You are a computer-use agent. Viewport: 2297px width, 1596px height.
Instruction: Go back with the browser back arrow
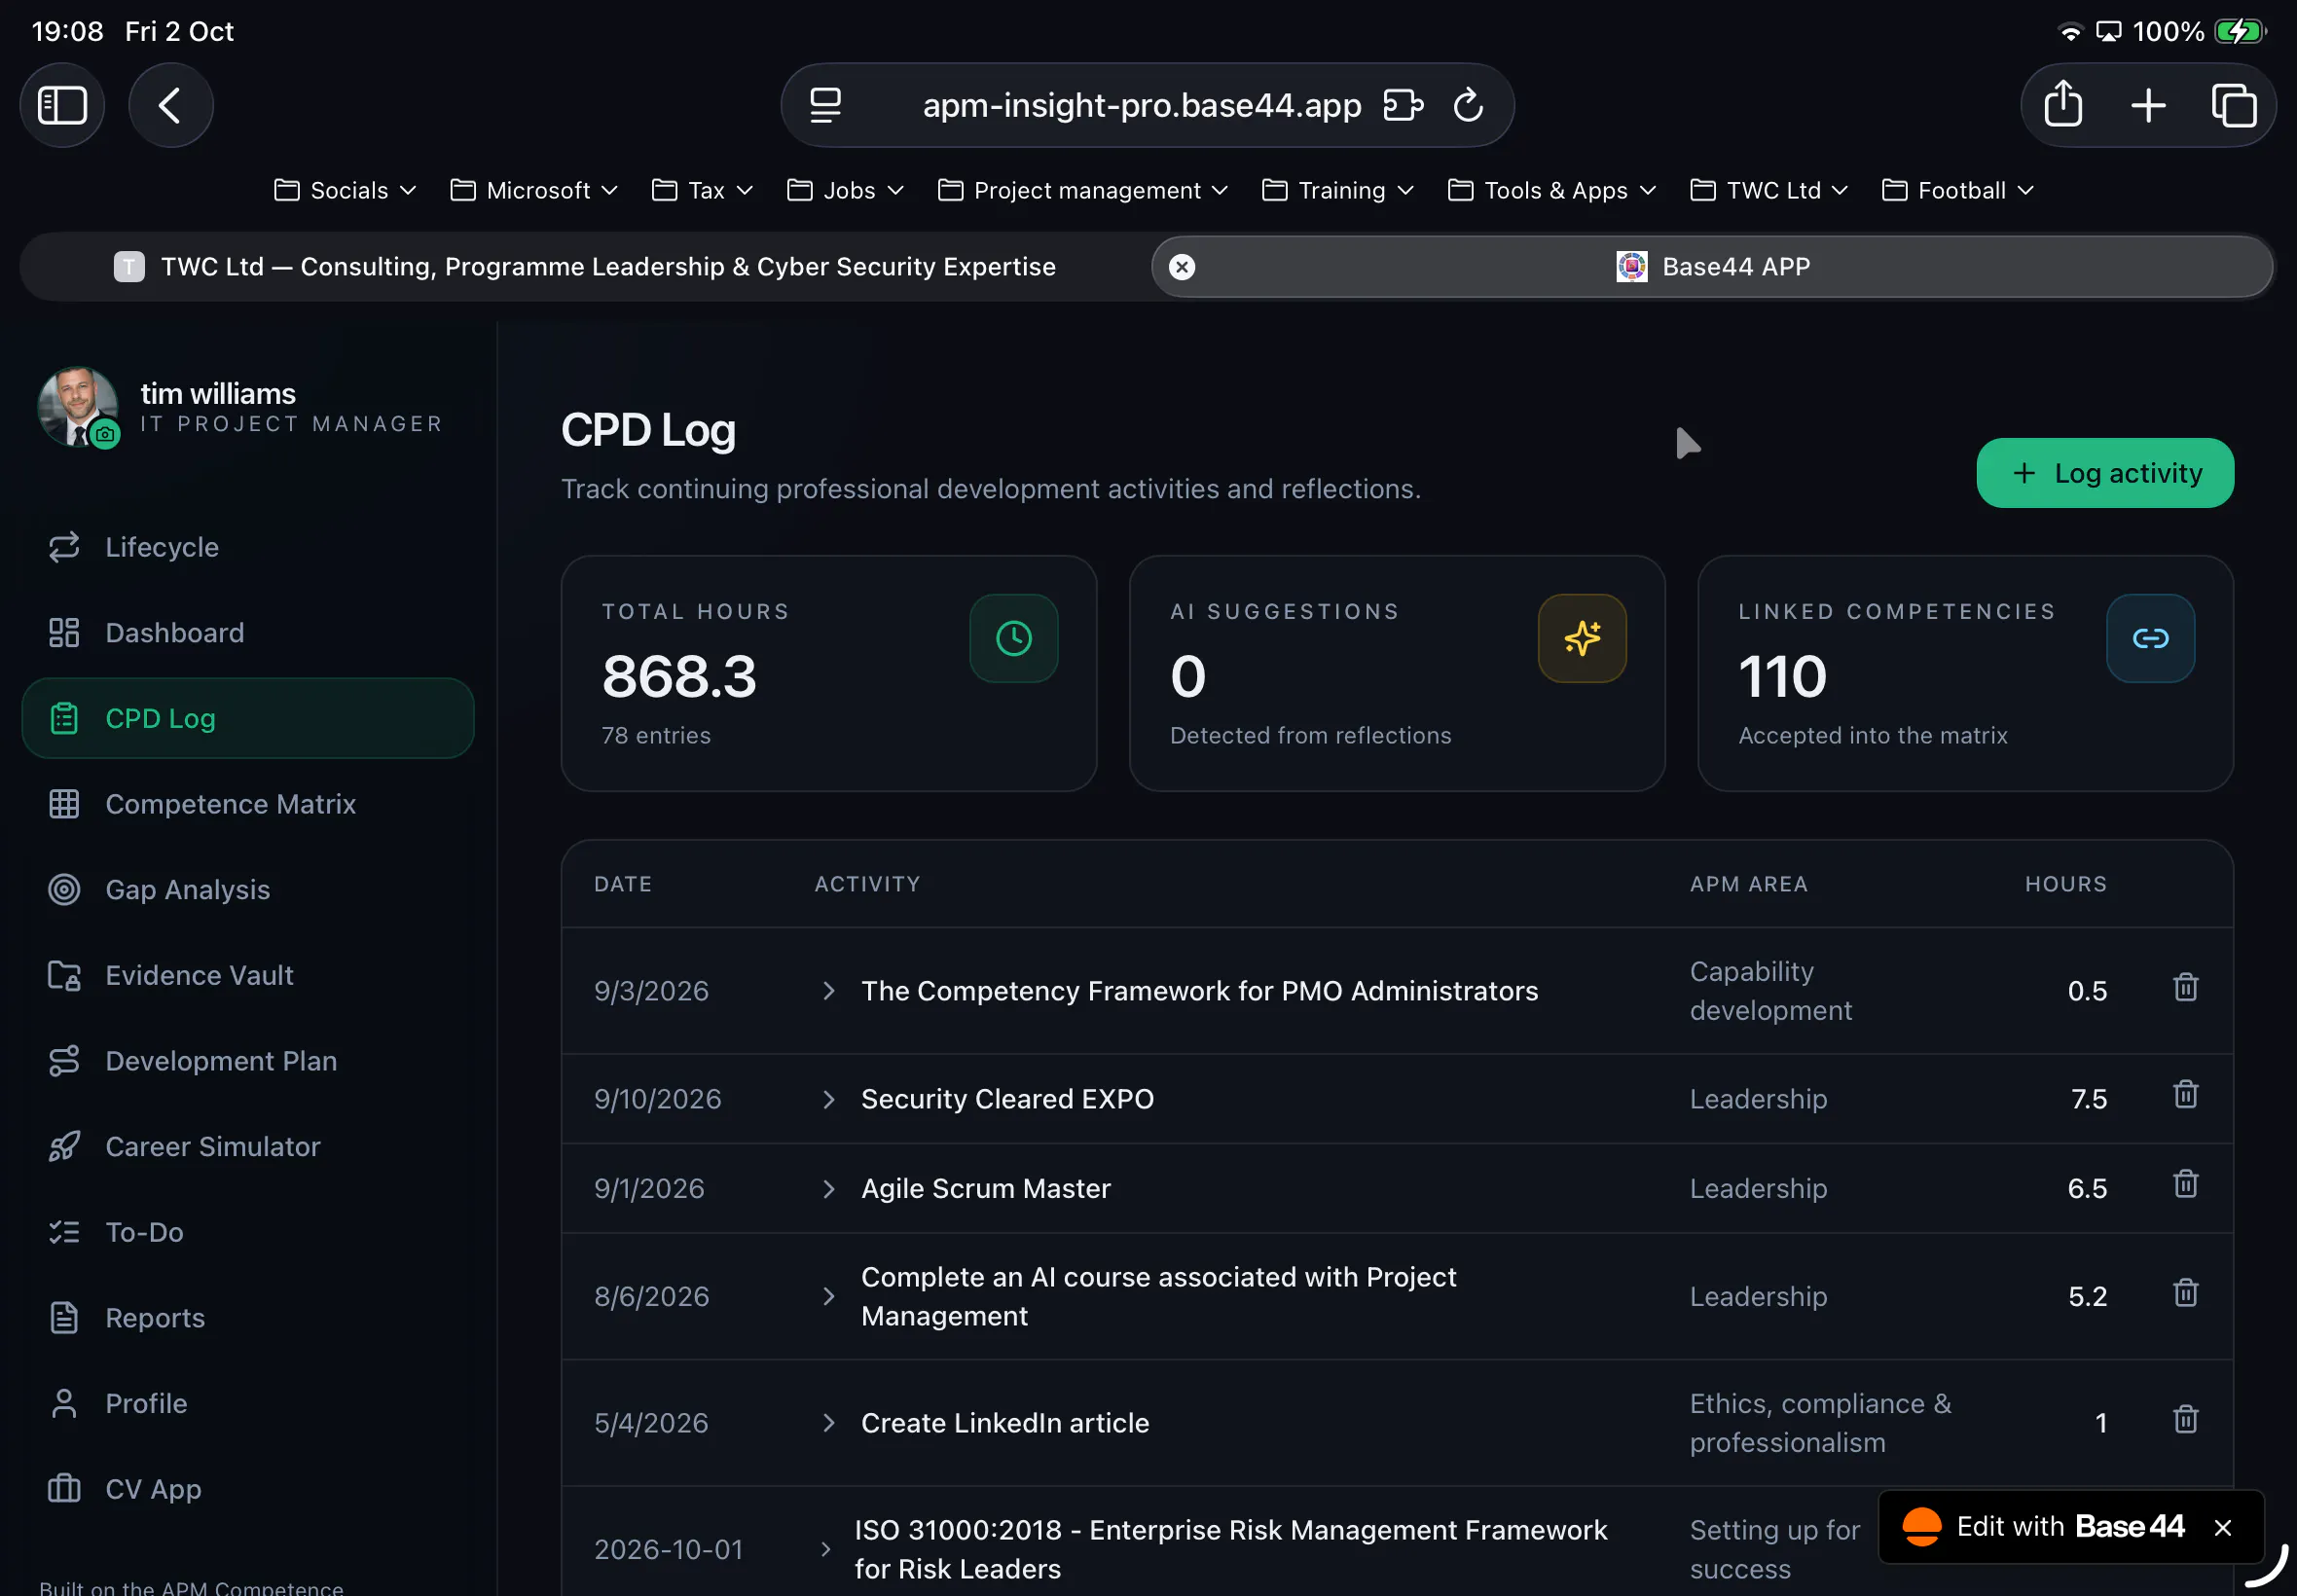[x=170, y=105]
